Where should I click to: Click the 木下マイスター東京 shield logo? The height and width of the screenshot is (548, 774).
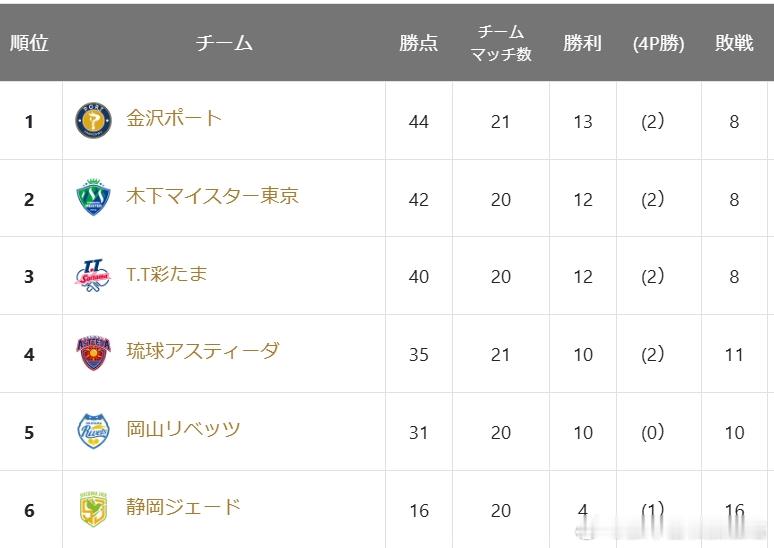pyautogui.click(x=93, y=197)
